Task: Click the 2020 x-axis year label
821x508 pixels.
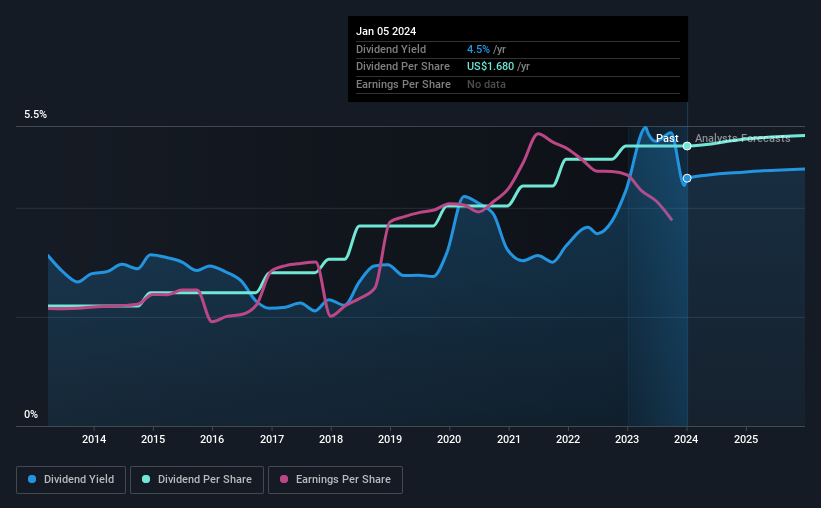Action: point(449,439)
